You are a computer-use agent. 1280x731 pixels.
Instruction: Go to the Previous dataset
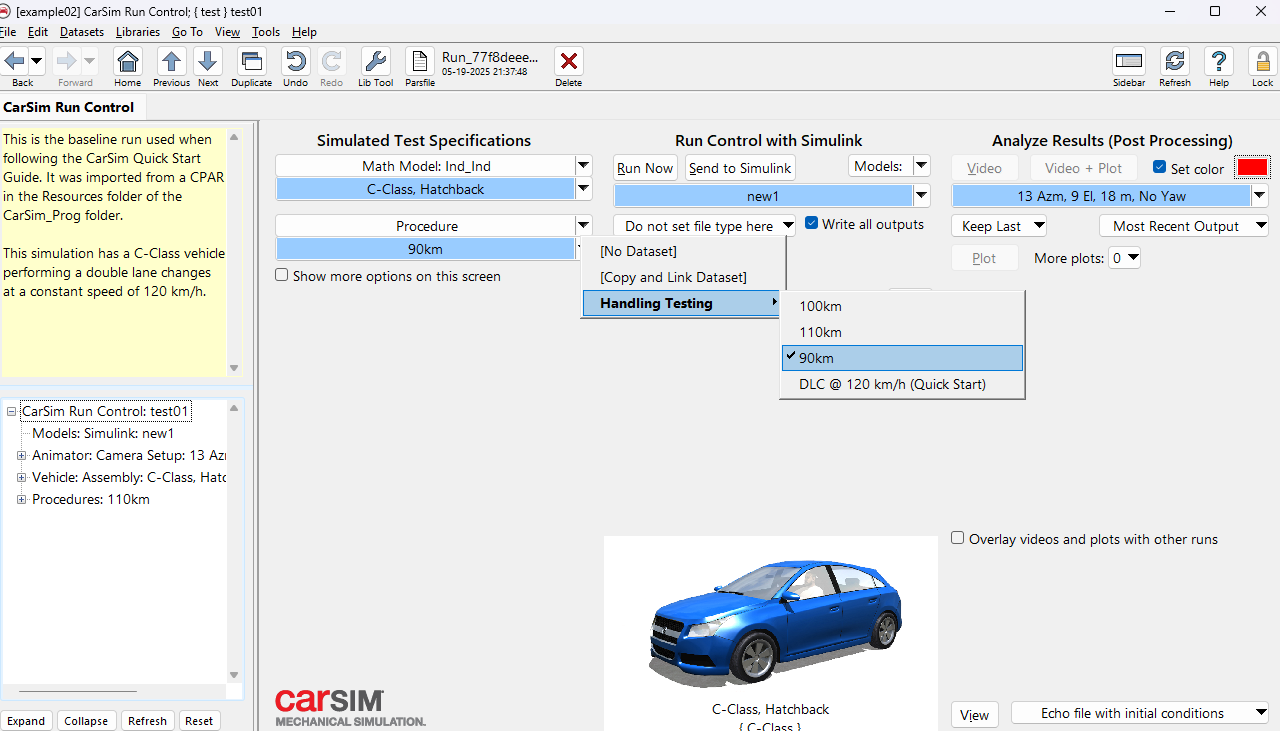click(x=171, y=60)
